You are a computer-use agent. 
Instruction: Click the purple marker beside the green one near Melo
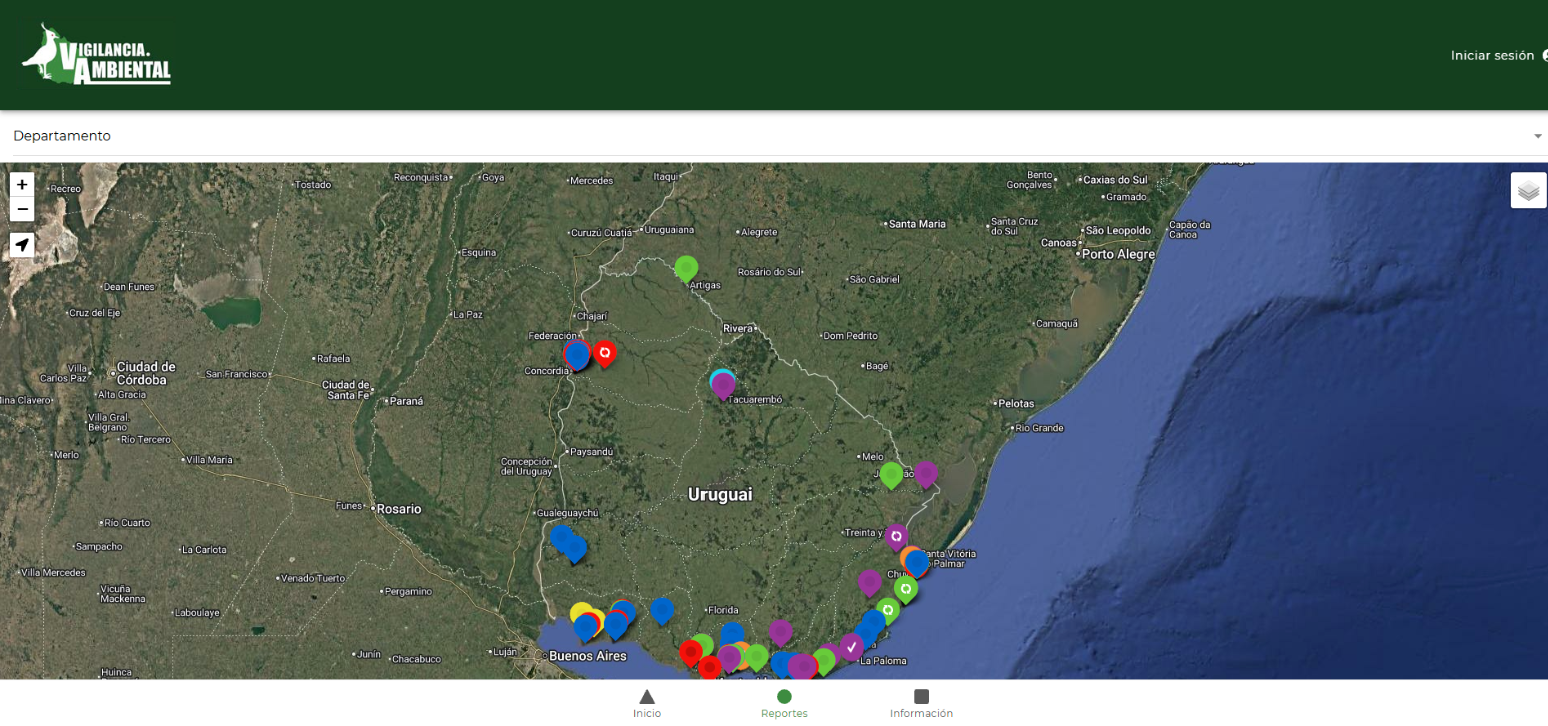(x=925, y=474)
